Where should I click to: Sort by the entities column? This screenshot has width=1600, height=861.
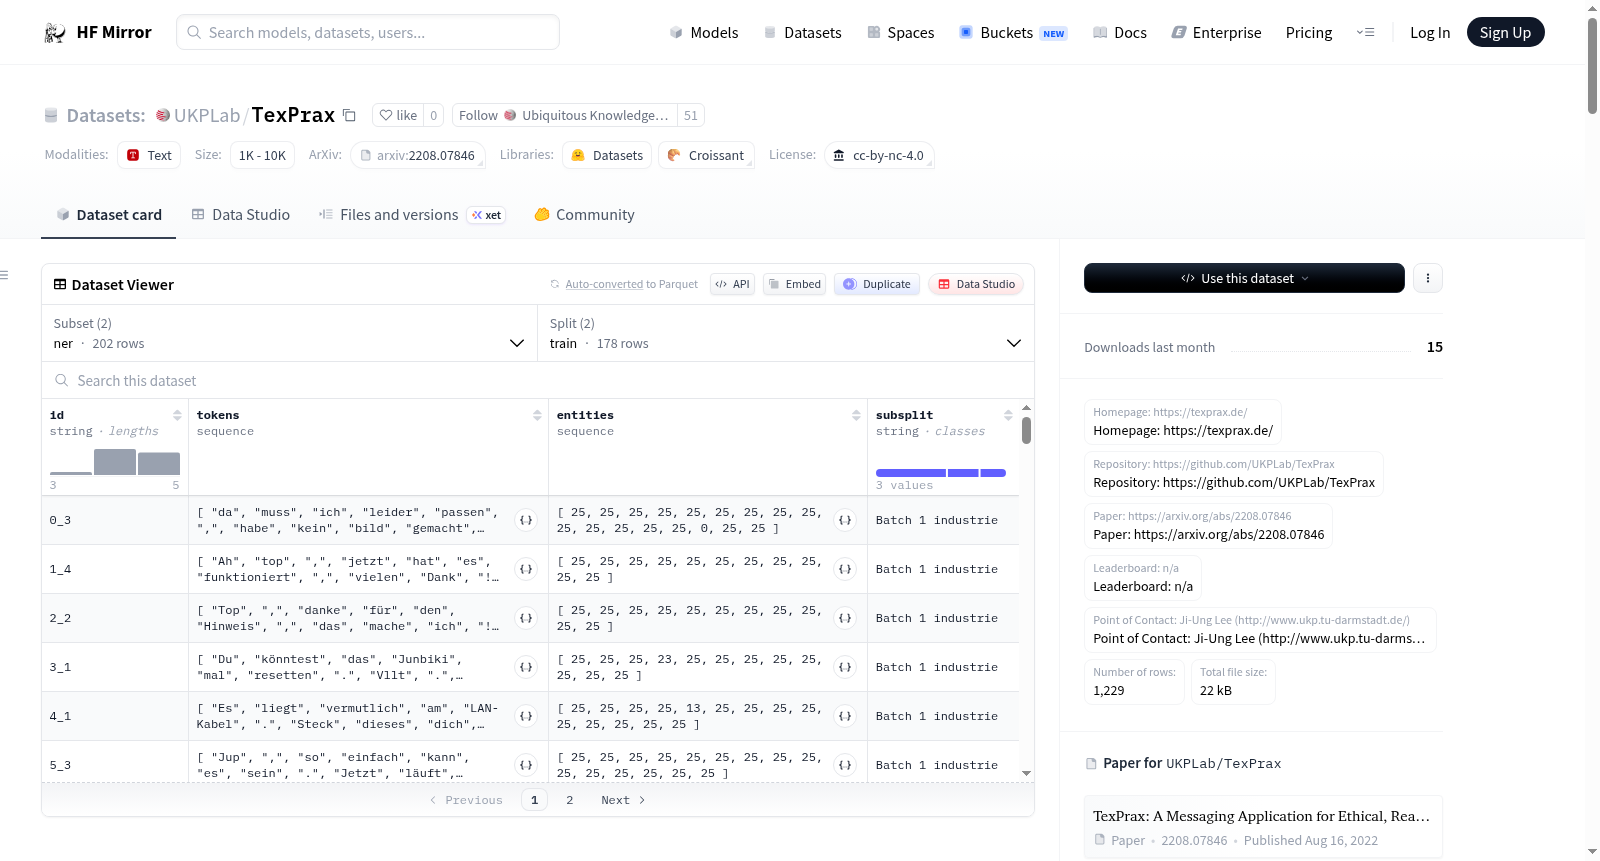point(856,415)
